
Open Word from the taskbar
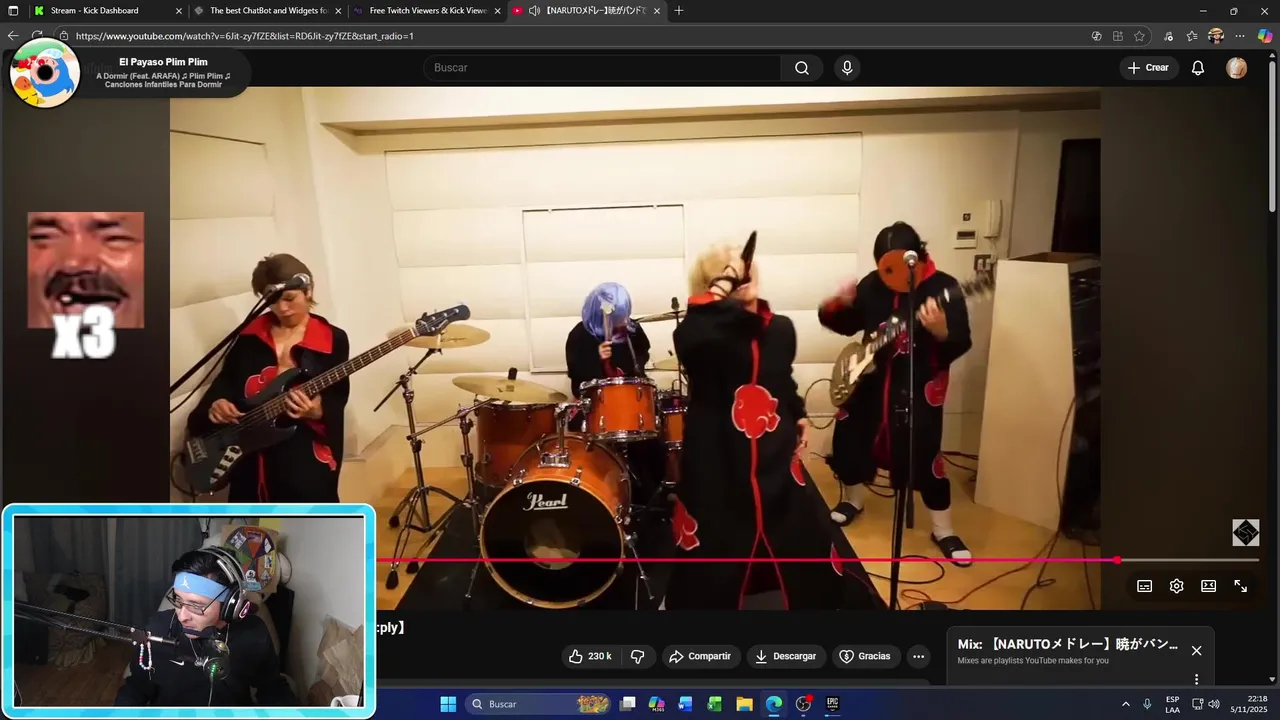coord(686,704)
